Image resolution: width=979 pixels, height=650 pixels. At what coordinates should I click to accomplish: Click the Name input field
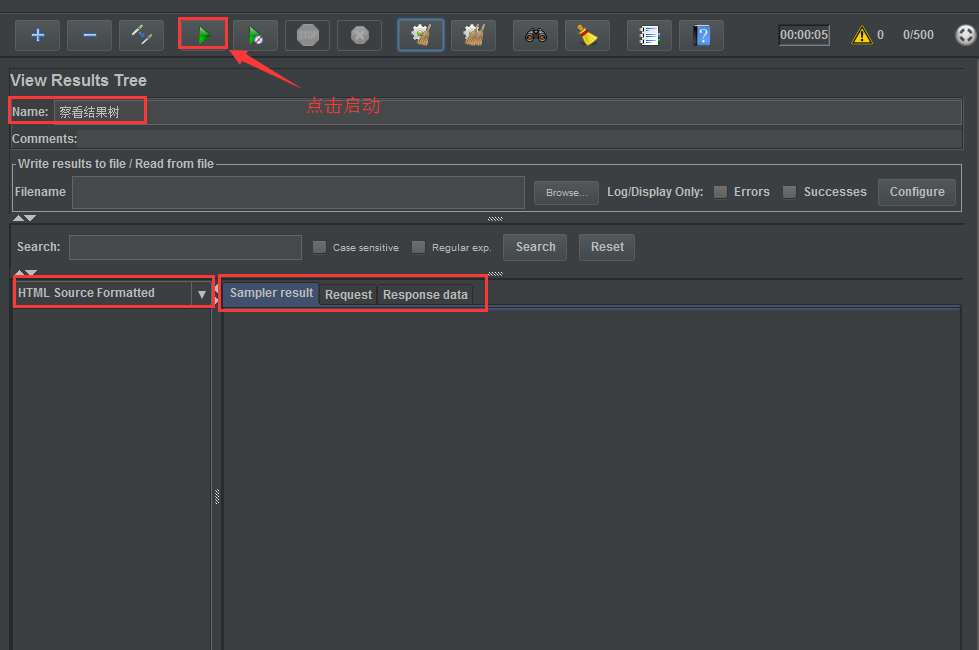point(508,112)
